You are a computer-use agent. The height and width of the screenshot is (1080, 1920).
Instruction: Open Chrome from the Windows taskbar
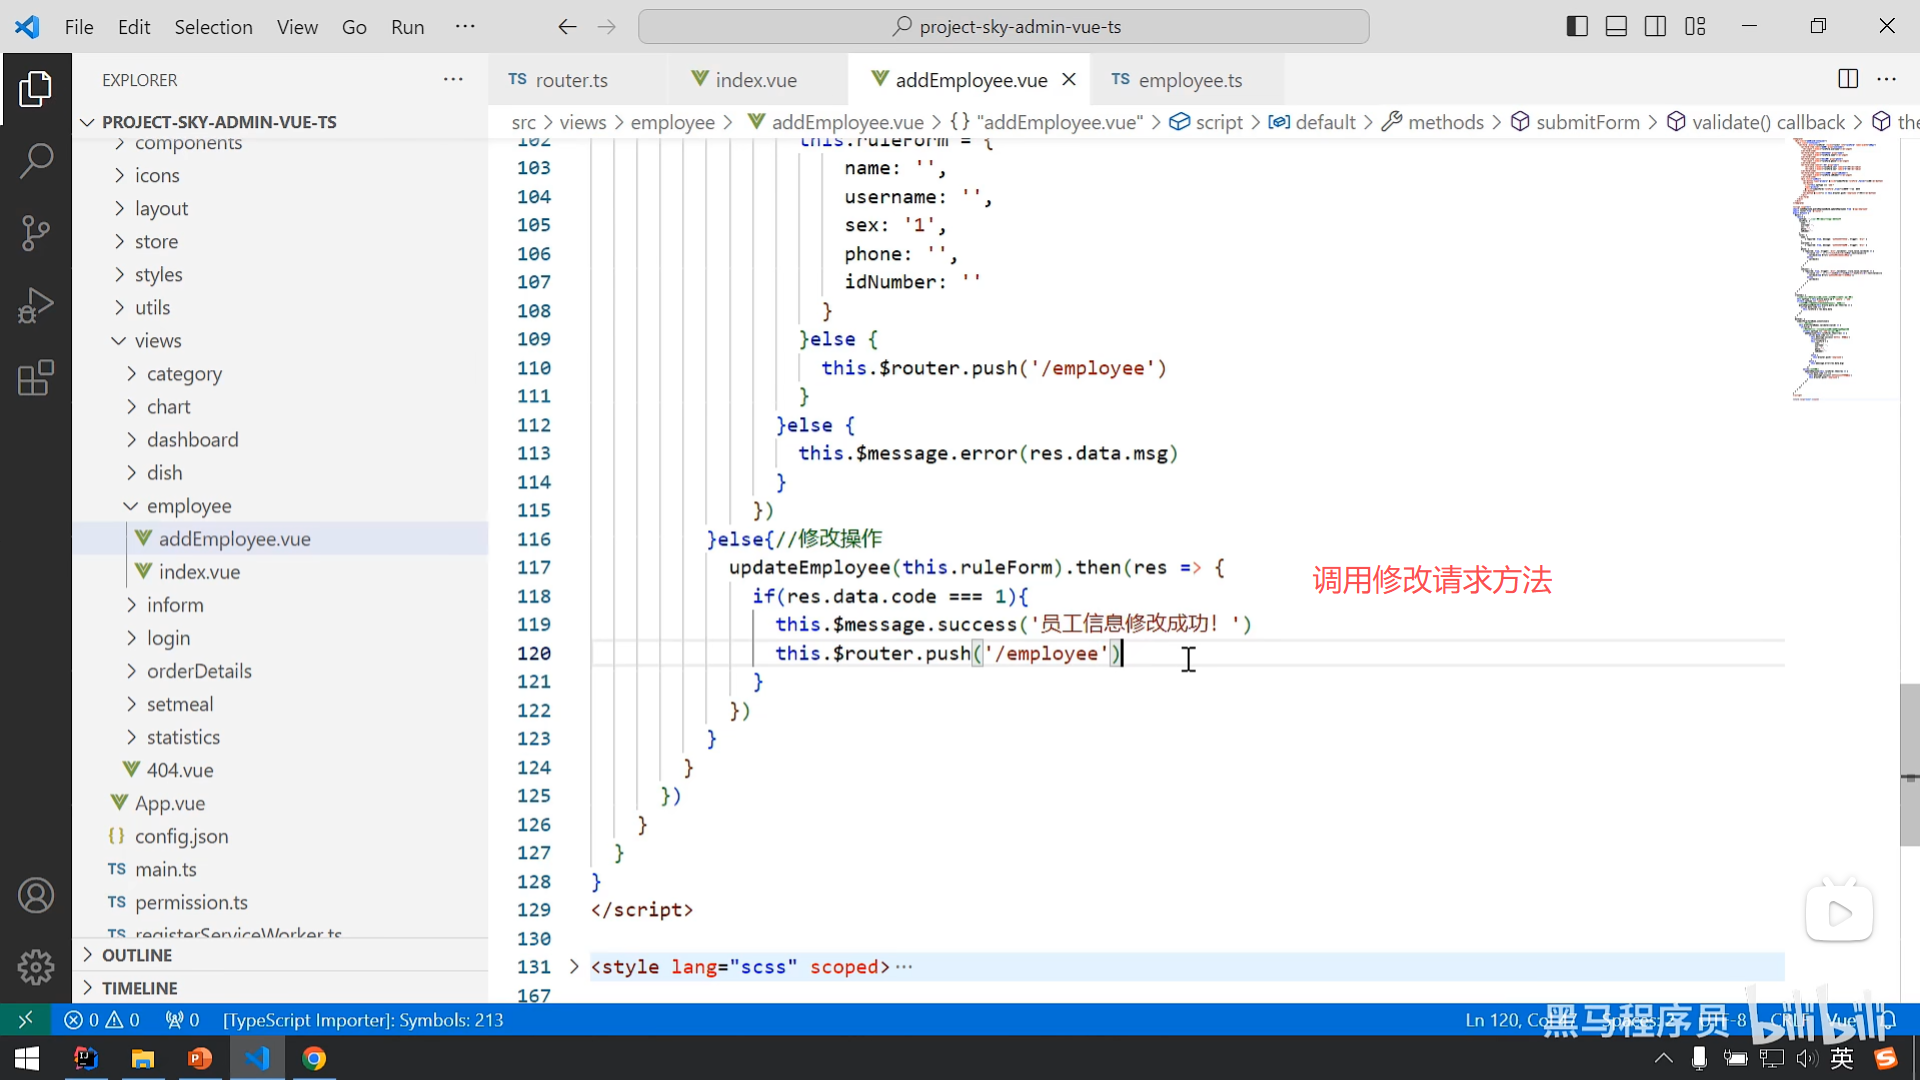314,1058
